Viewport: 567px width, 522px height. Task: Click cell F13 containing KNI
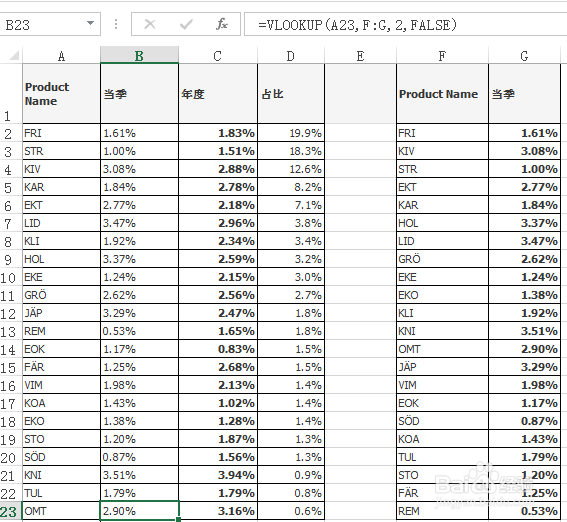[442, 331]
